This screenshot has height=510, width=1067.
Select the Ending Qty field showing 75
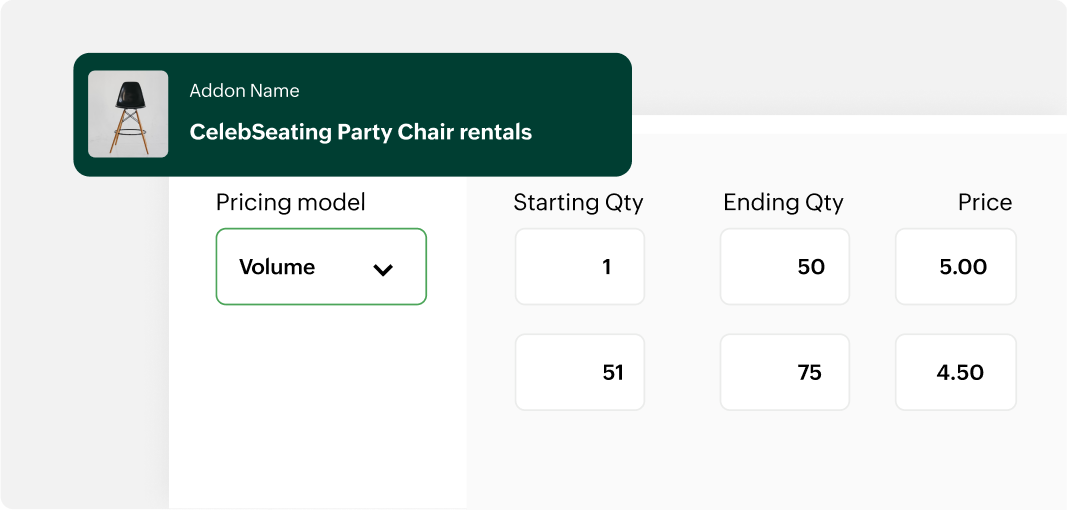(785, 372)
